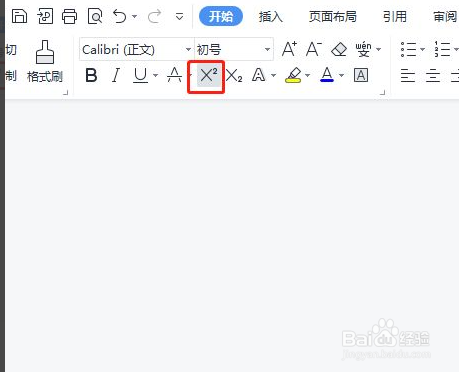The width and height of the screenshot is (459, 372).
Task: Open the Print Preview icon
Action: tap(95, 16)
